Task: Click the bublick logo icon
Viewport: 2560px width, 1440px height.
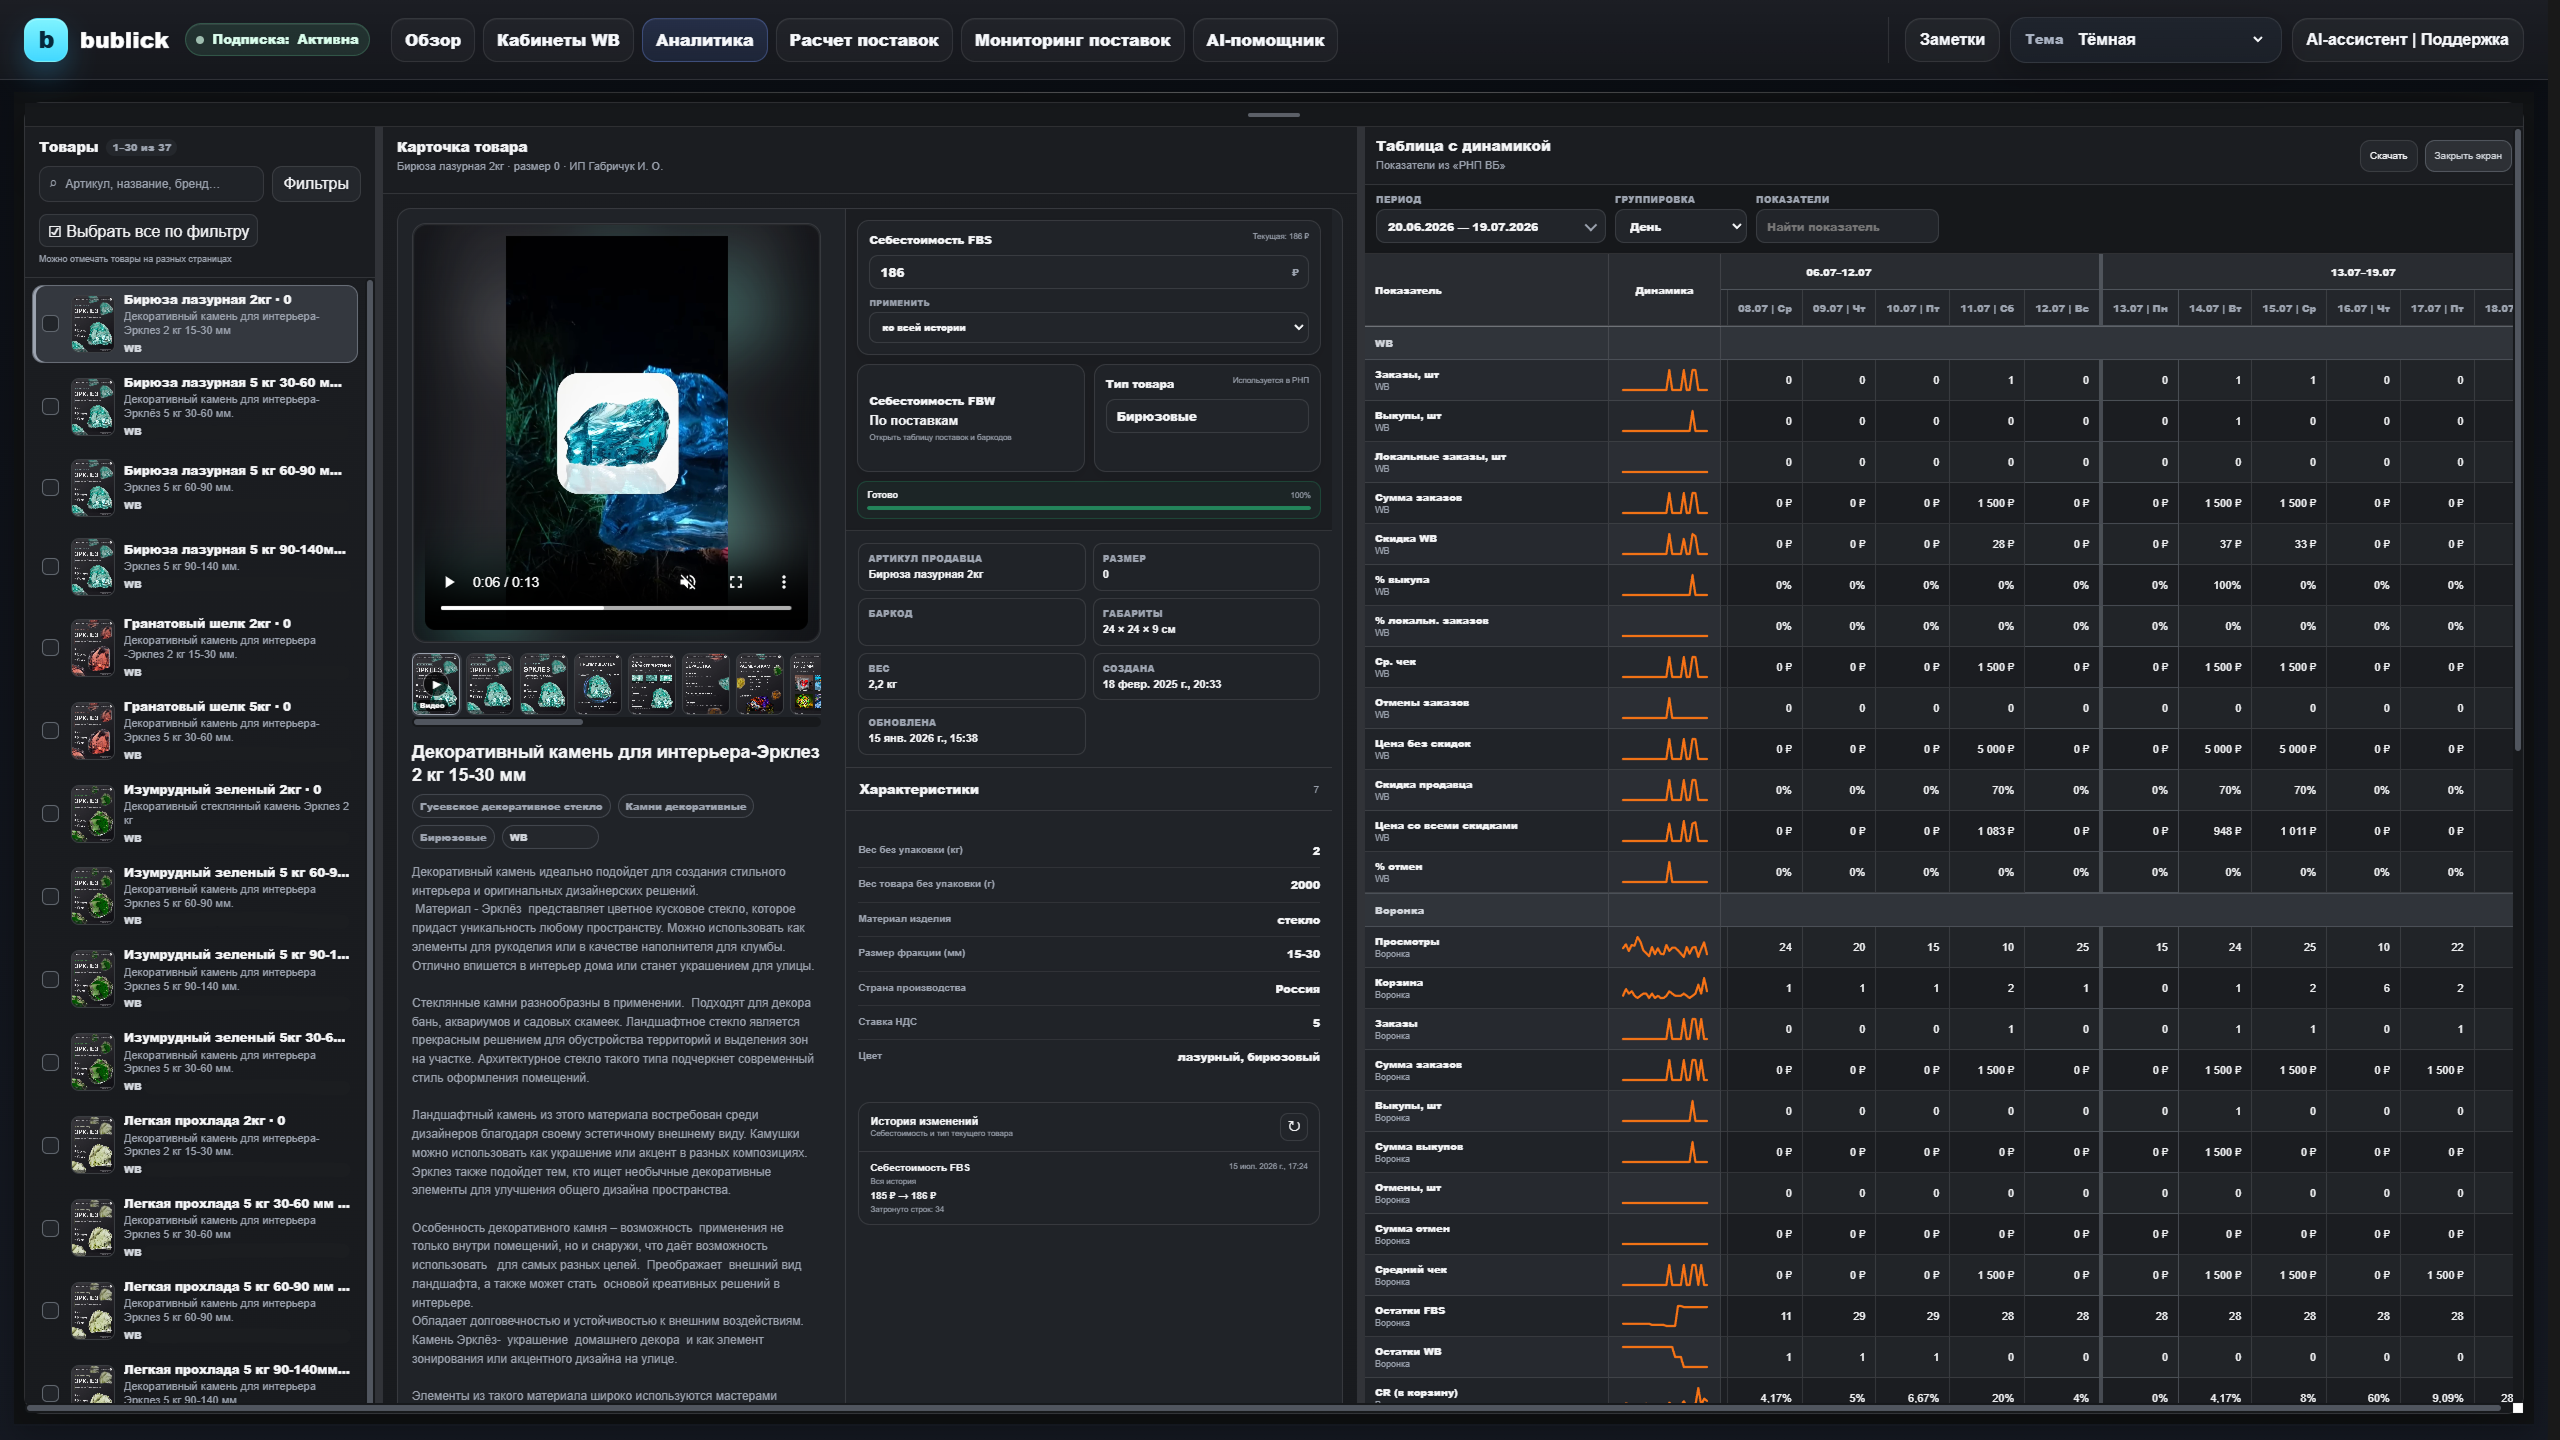Action: tap(46, 40)
